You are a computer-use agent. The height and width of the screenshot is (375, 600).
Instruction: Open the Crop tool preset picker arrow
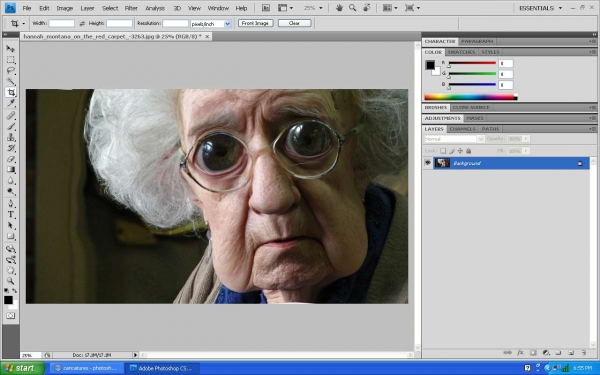pos(24,24)
